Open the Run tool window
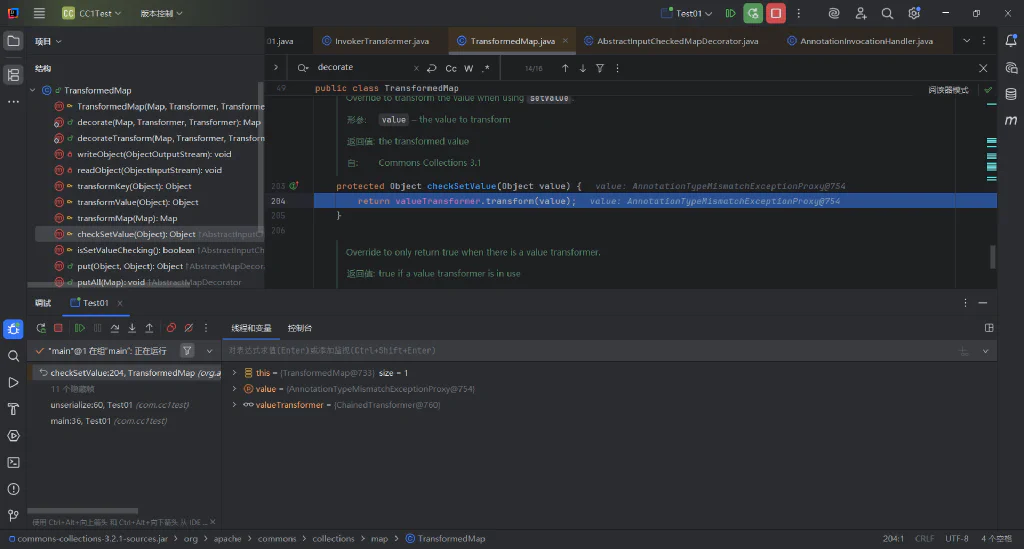The image size is (1024, 549). [x=13, y=383]
